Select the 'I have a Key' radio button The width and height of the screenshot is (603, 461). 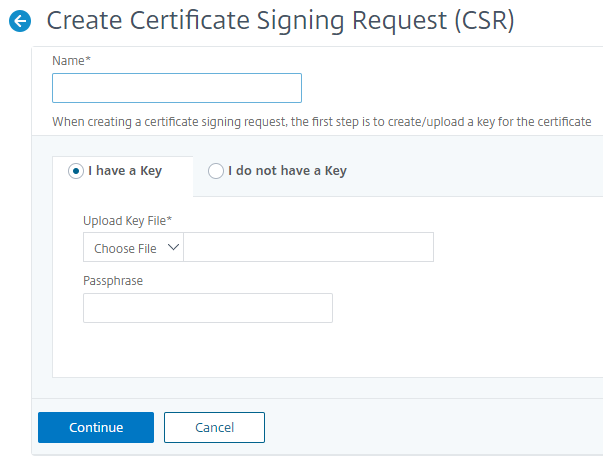coord(75,171)
